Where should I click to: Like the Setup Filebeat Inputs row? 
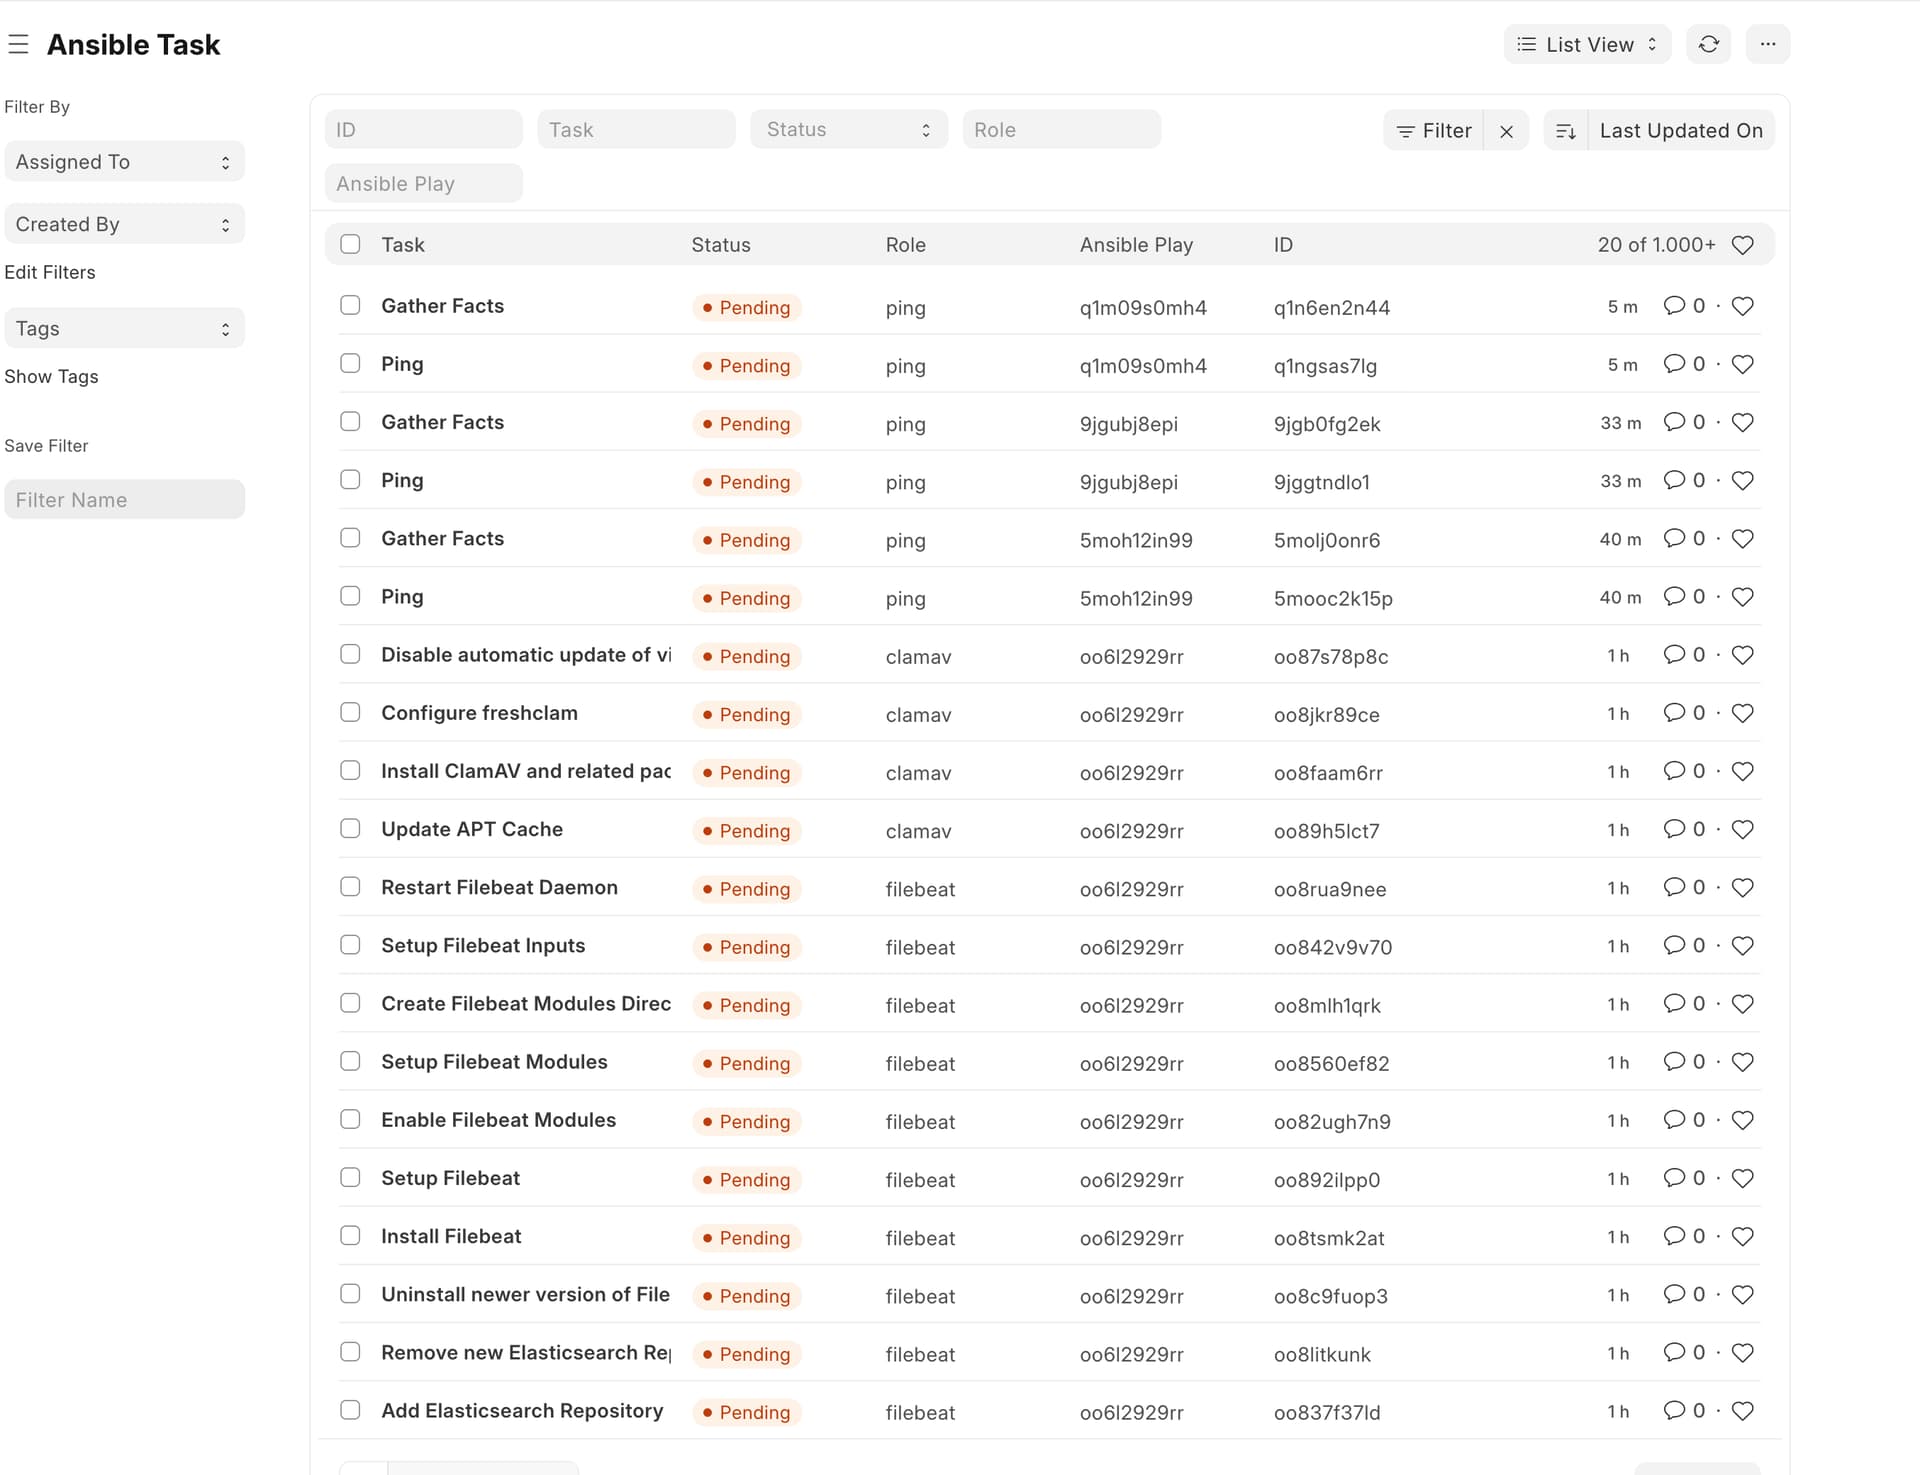(x=1742, y=945)
